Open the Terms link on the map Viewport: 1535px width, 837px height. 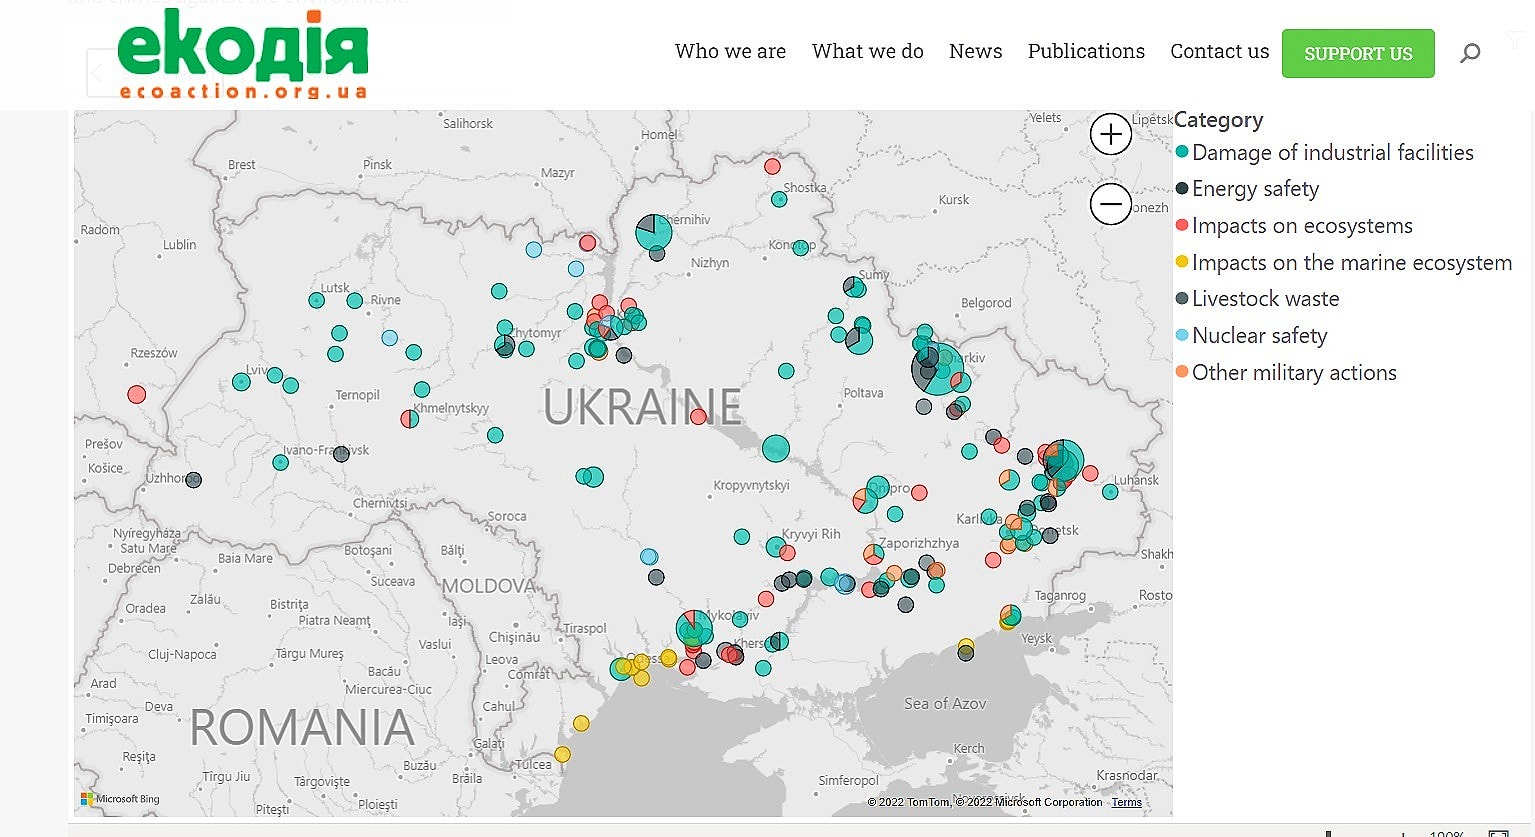tap(1126, 802)
